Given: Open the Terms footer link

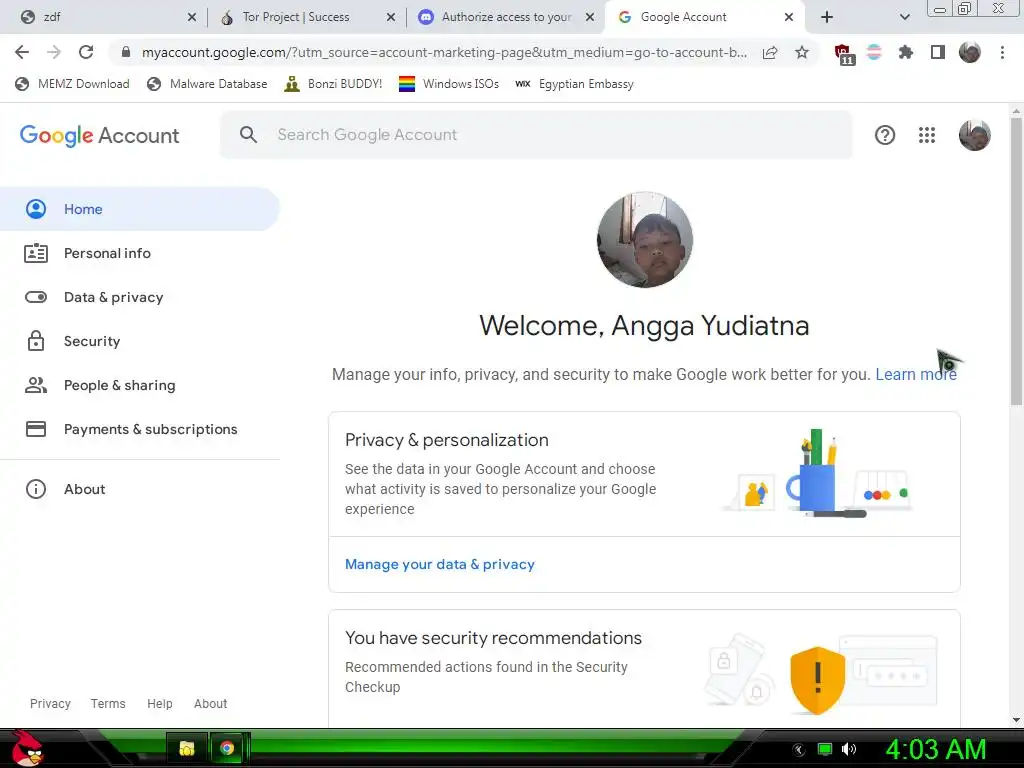Looking at the screenshot, I should (x=108, y=703).
